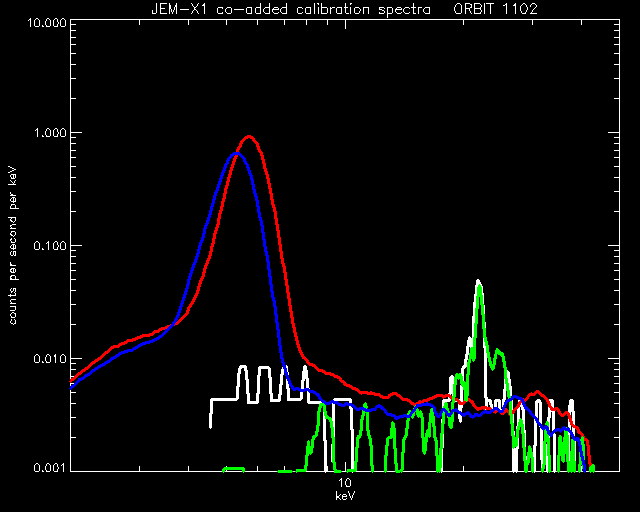Viewport: 640px width, 512px height.
Task: Click the secondary green peak right of main spike
Action: click(498, 350)
